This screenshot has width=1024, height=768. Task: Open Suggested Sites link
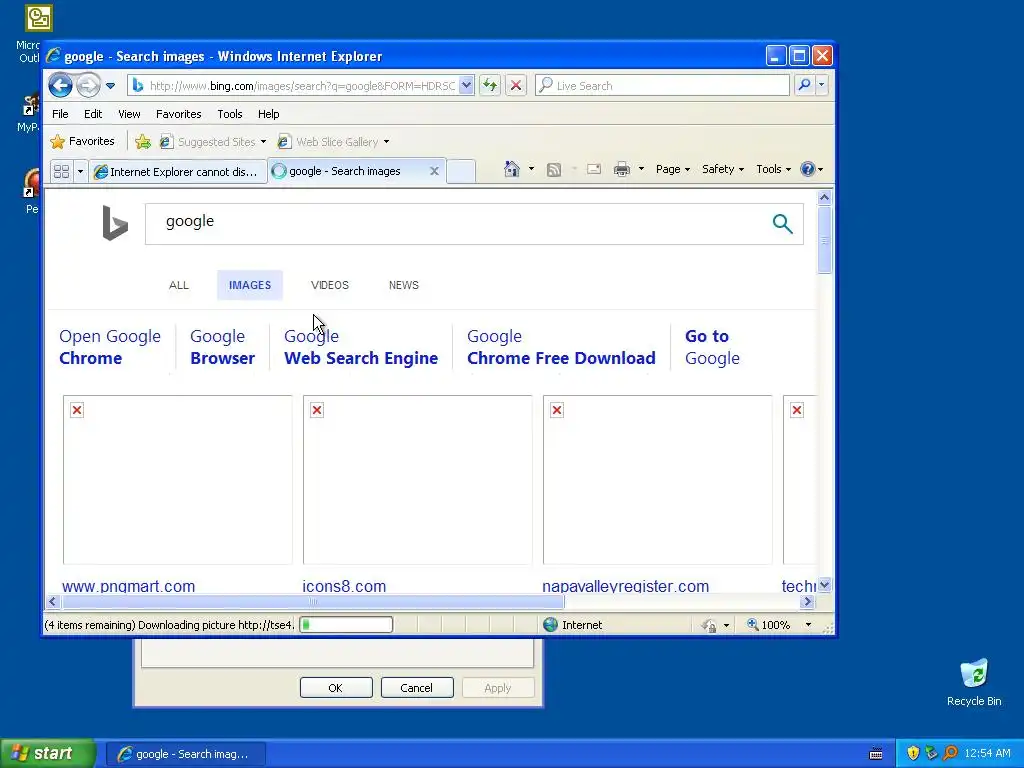pos(213,142)
